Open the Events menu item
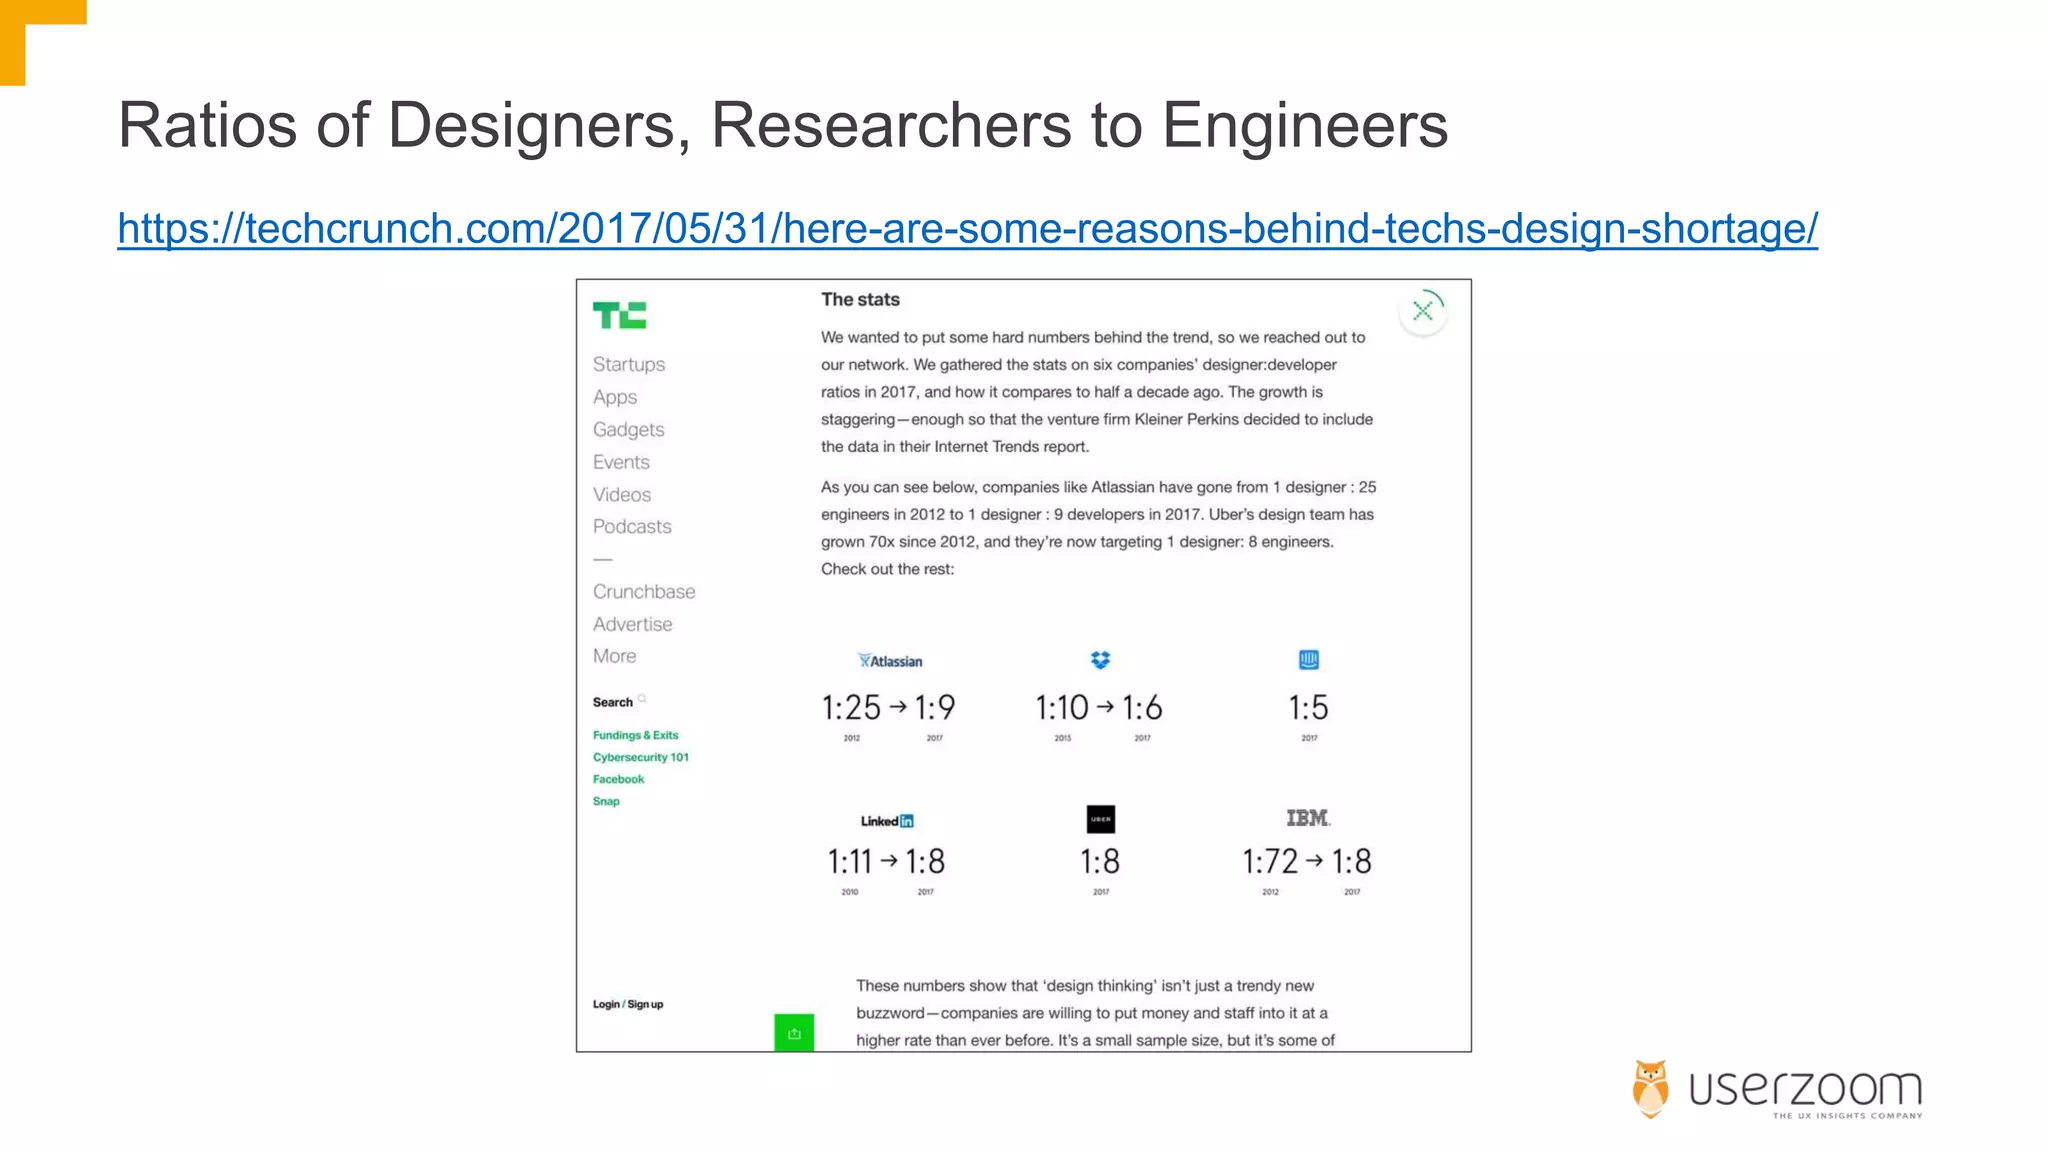The image size is (2048, 1152). 621,462
